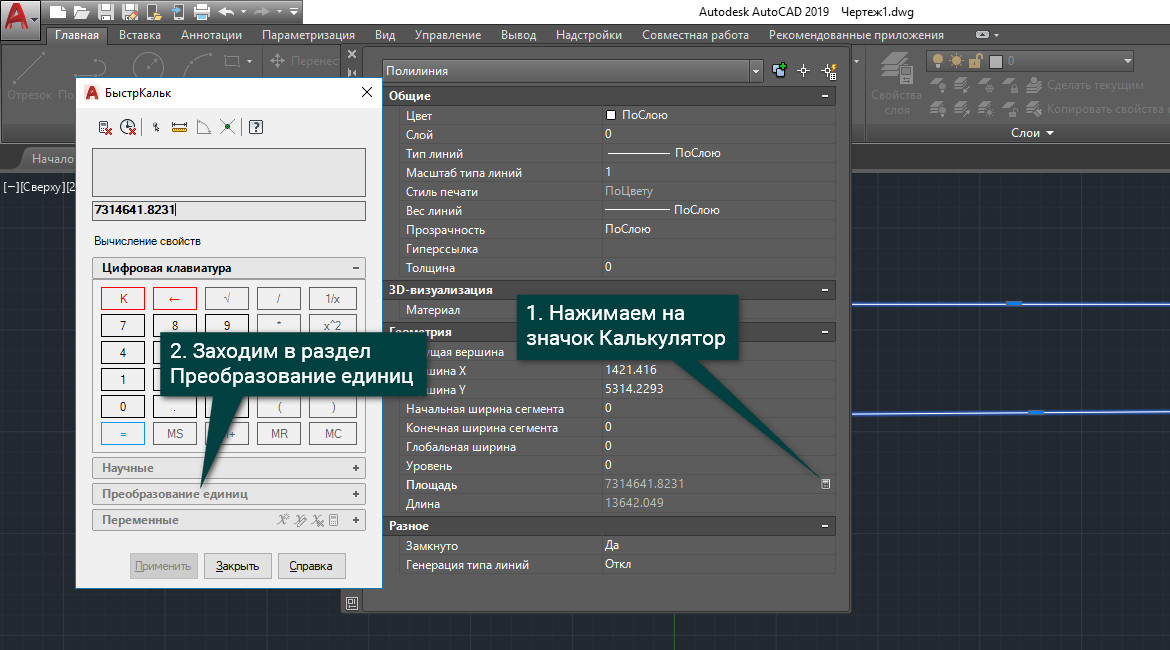Click the Quick Select icon in properties palette
1170x650 pixels.
point(829,71)
